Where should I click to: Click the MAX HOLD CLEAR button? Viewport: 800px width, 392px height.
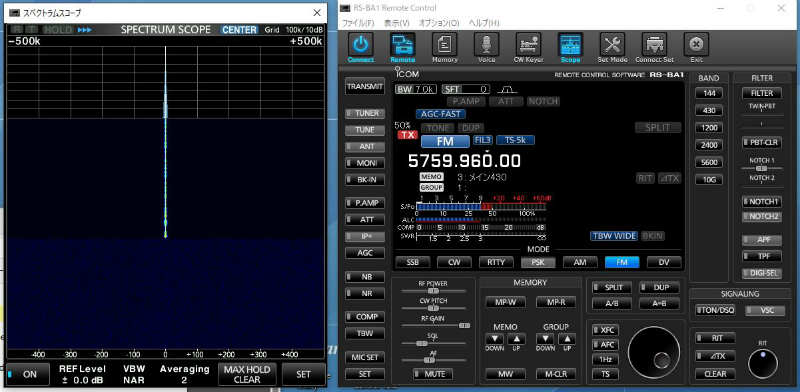[247, 374]
